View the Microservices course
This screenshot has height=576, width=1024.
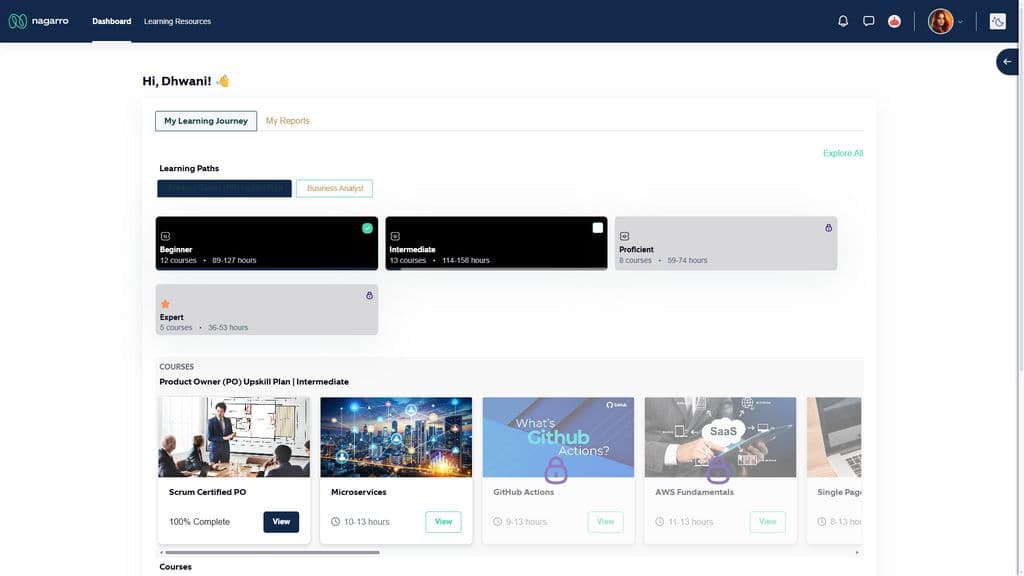click(x=443, y=522)
